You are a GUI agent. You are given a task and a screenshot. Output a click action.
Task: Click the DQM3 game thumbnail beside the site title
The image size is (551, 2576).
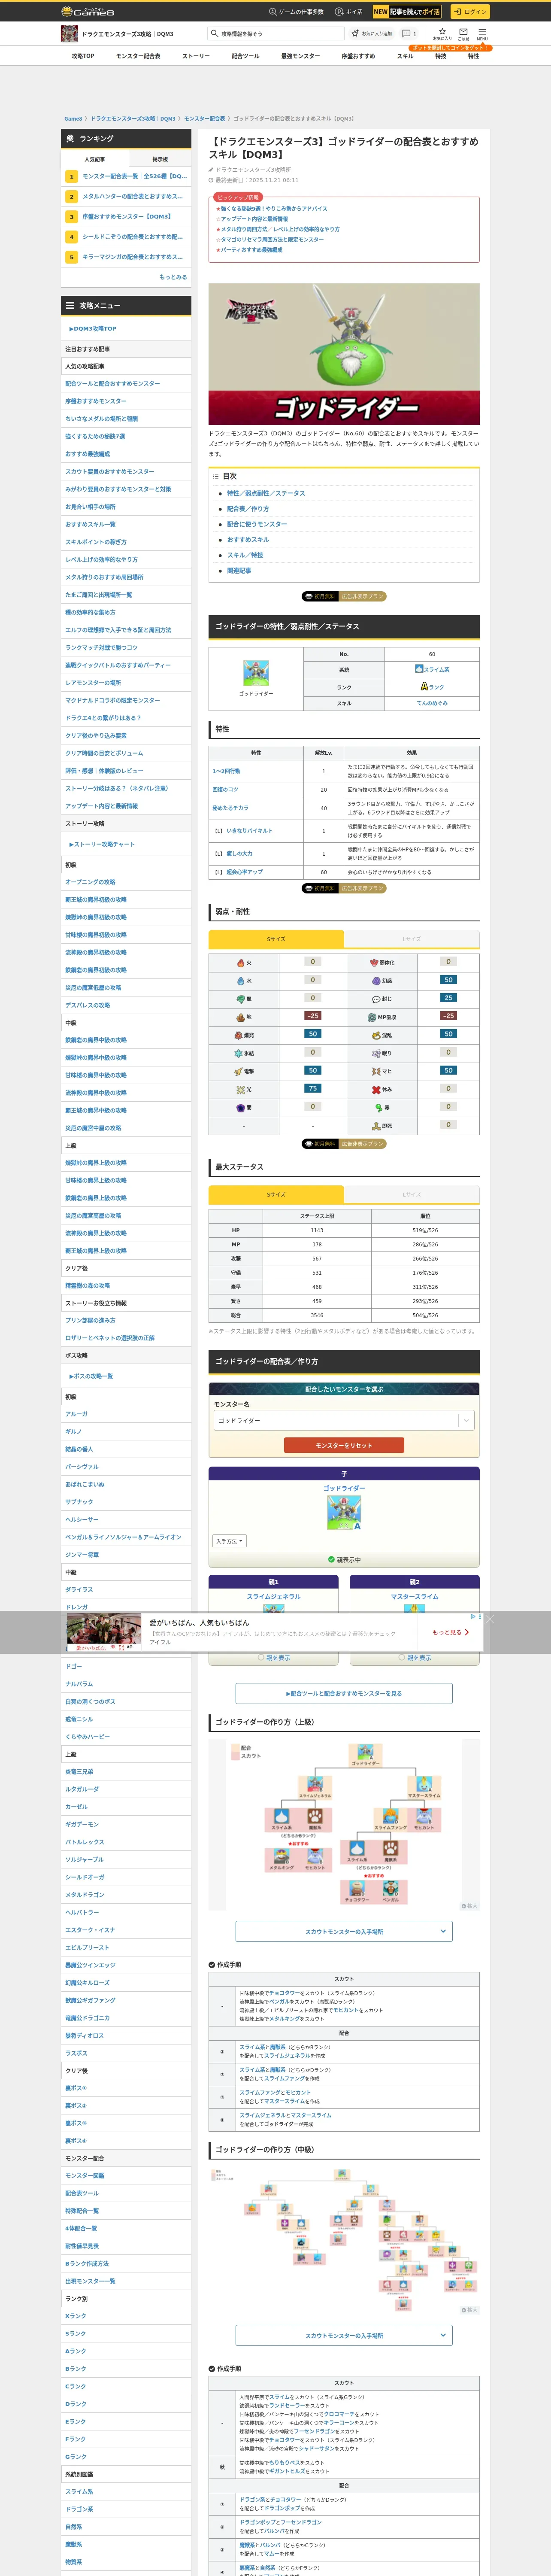tap(69, 34)
